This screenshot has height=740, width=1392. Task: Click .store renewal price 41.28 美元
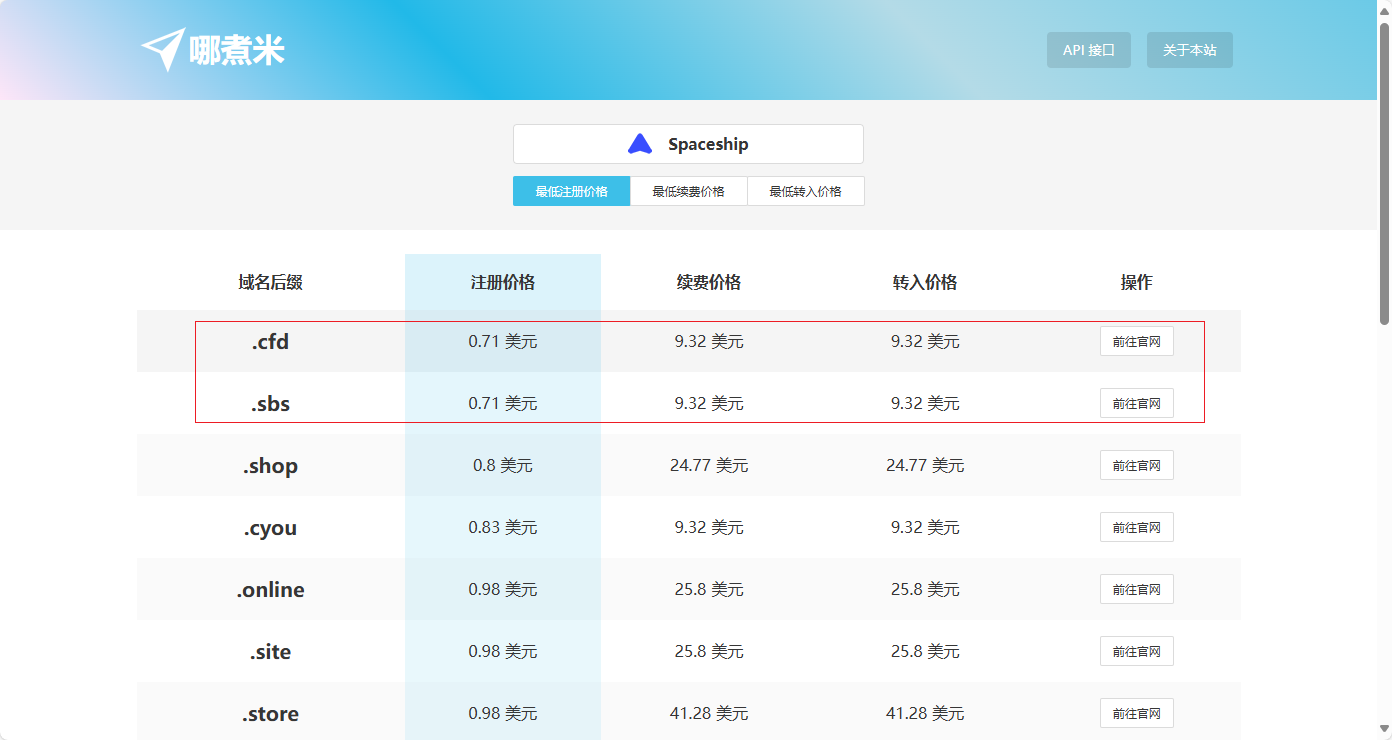709,713
